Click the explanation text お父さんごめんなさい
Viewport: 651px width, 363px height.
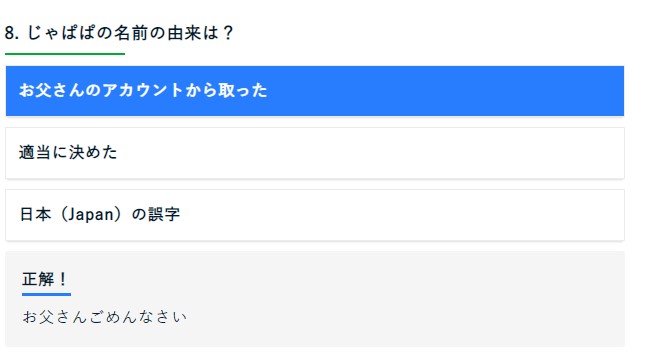(x=105, y=317)
